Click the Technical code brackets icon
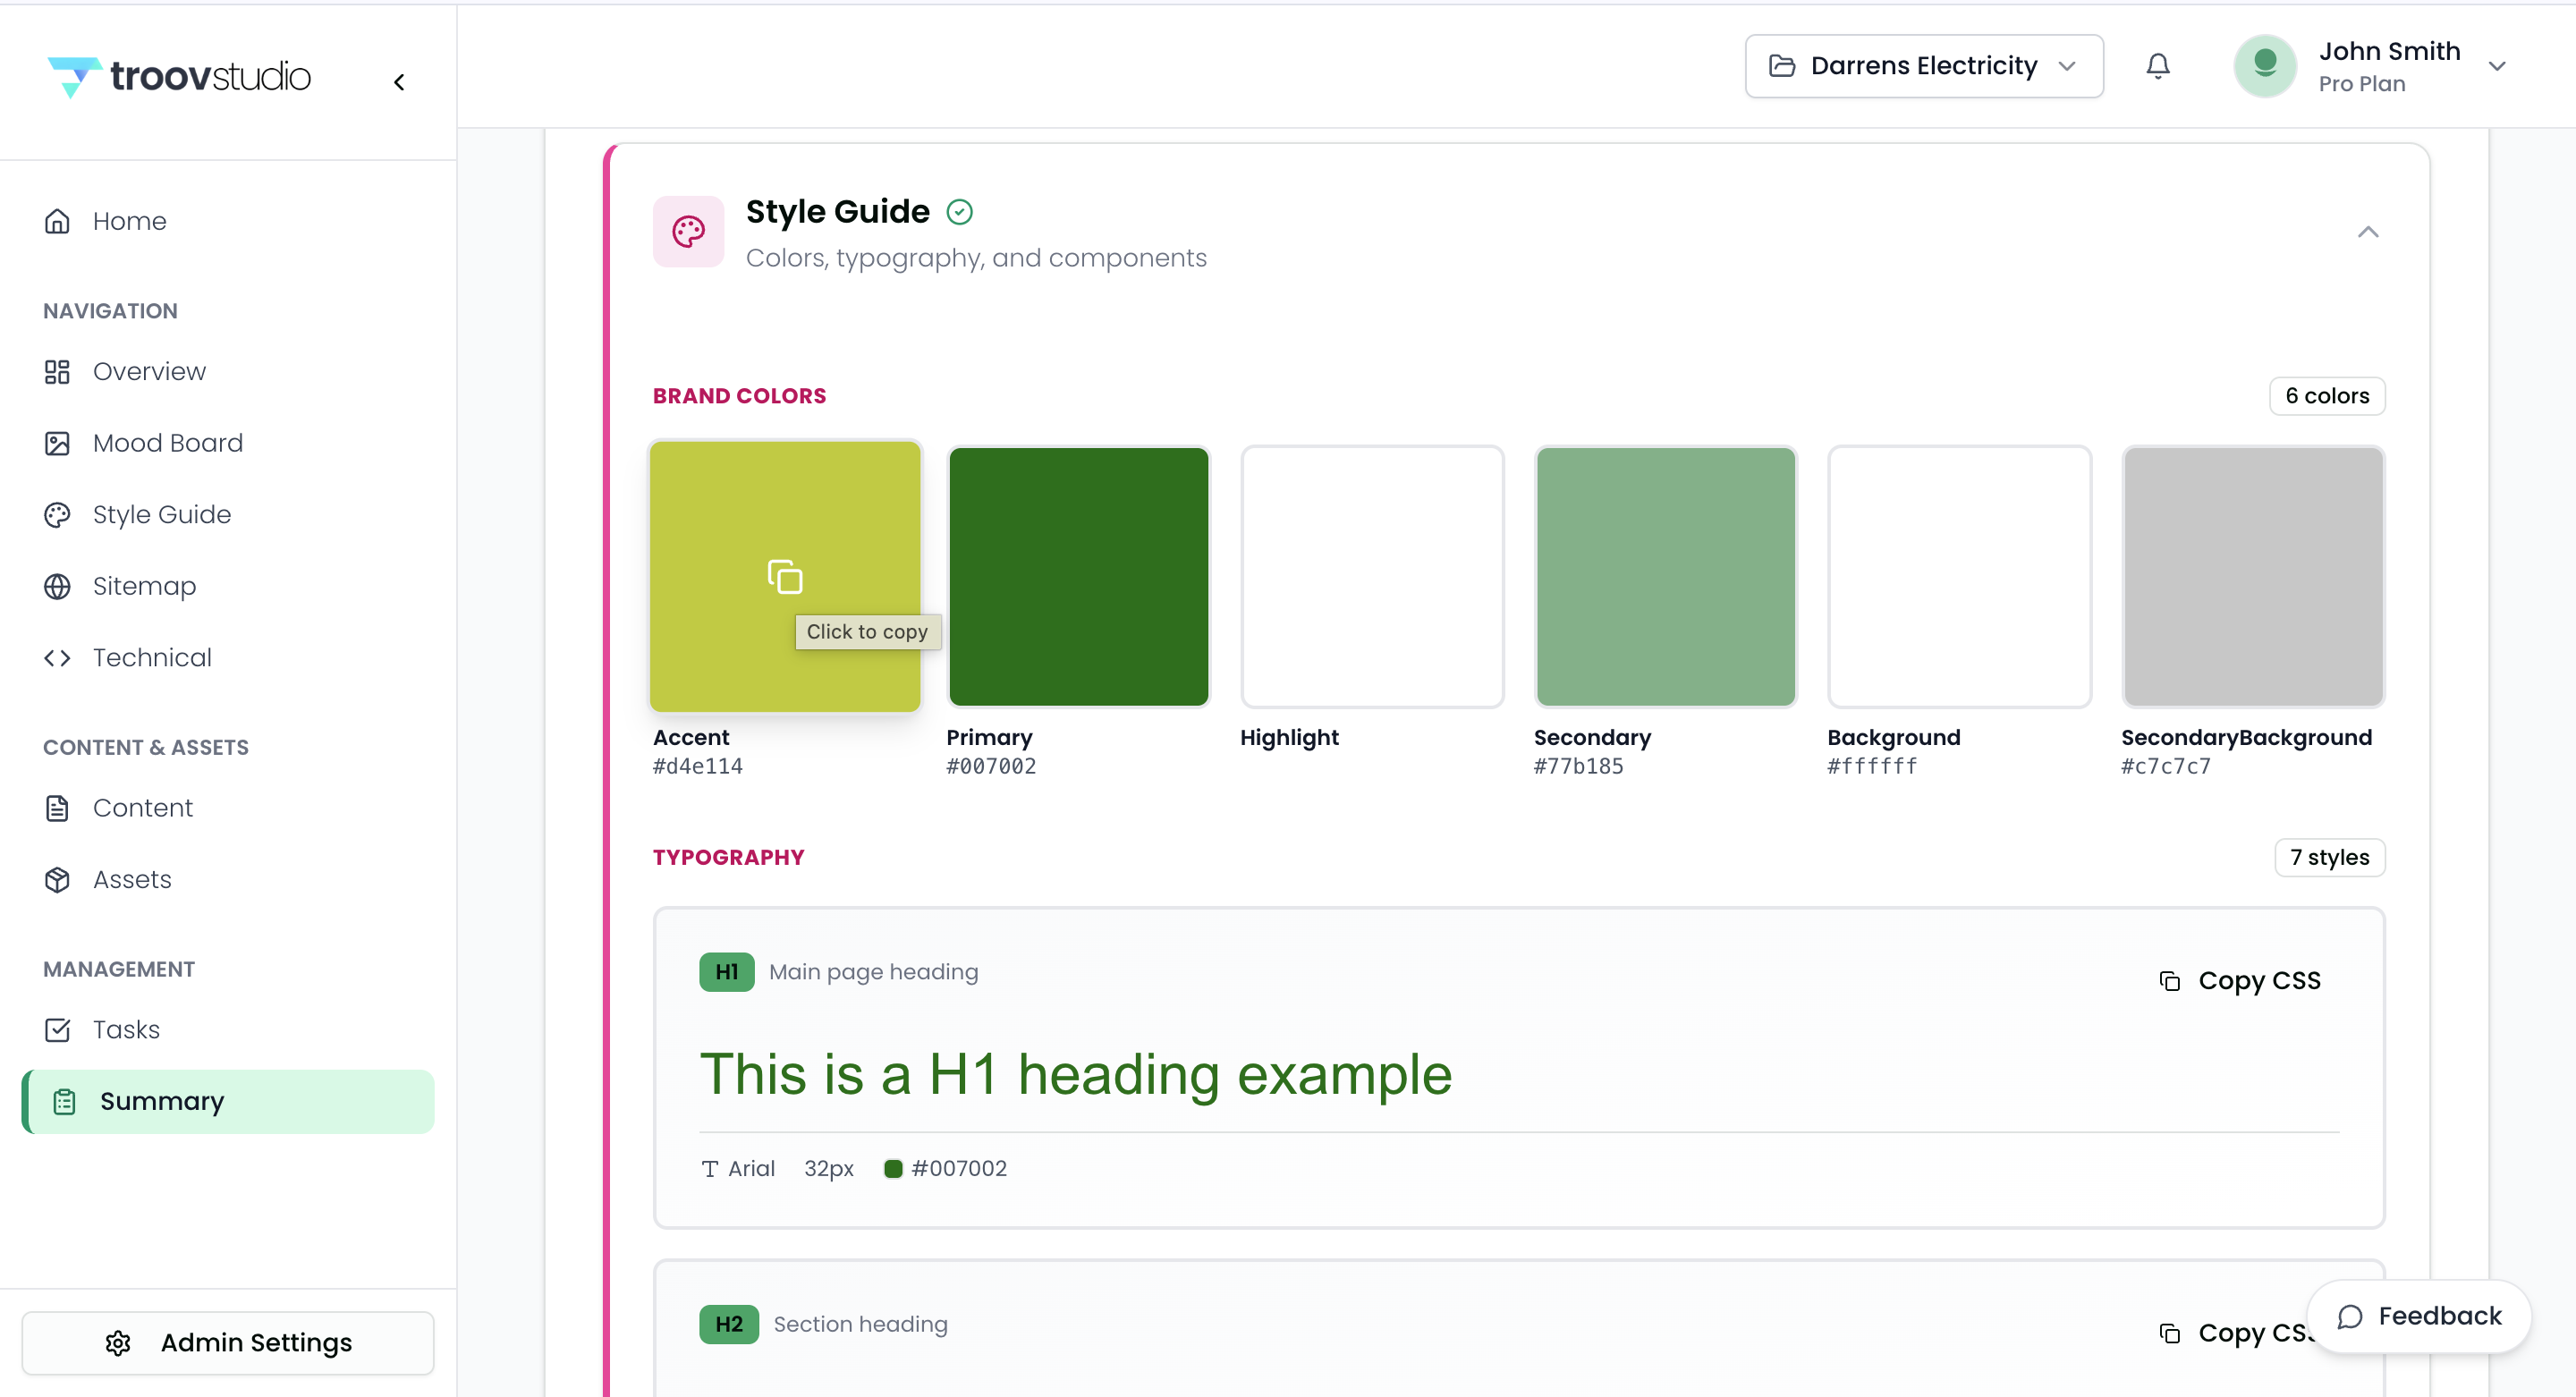Viewport: 2576px width, 1397px height. coord(57,658)
